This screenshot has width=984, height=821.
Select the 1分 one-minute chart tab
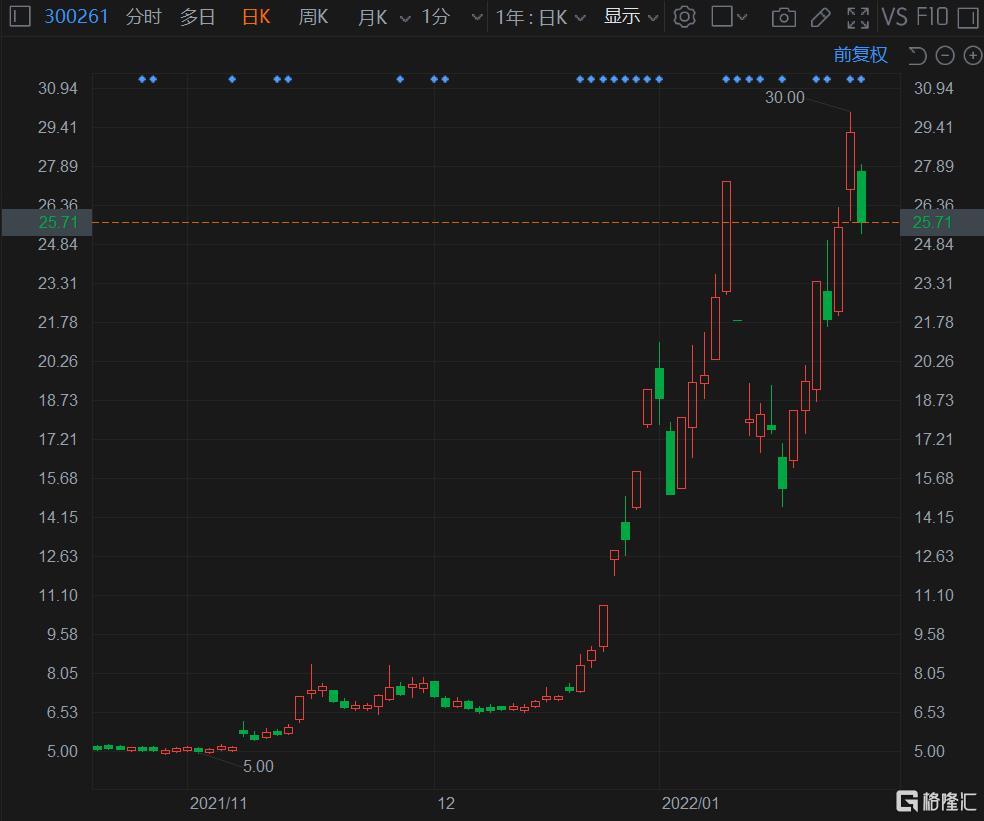pos(436,16)
